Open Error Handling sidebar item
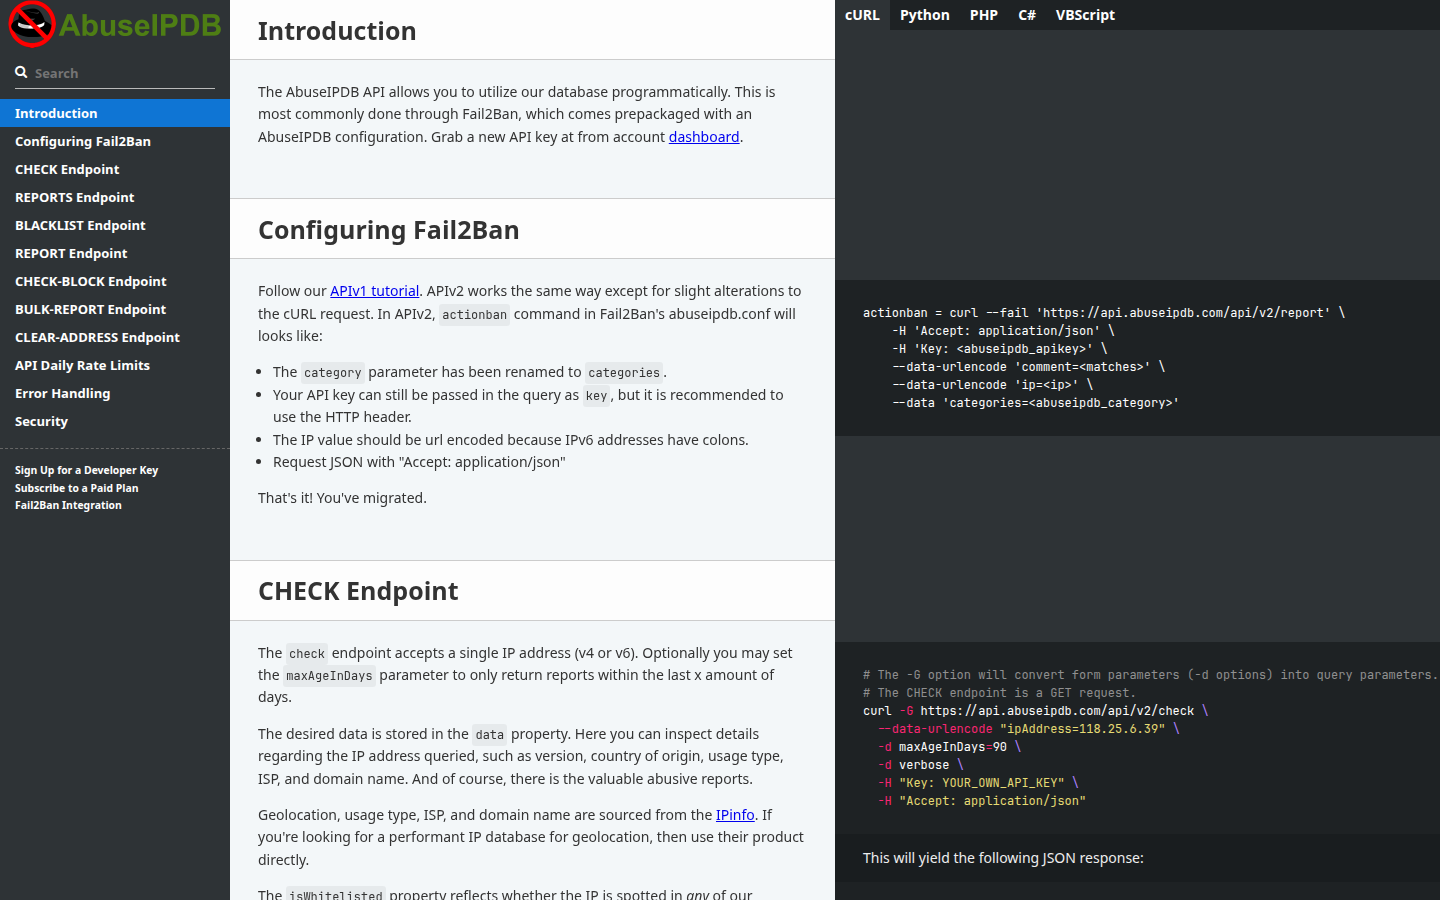This screenshot has width=1440, height=900. click(x=115, y=393)
